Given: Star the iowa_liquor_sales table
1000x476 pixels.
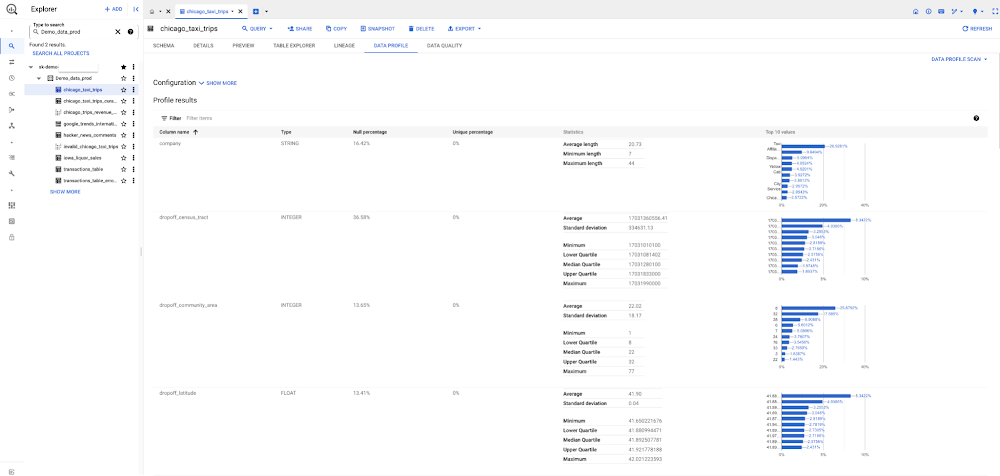Looking at the screenshot, I should point(124,158).
